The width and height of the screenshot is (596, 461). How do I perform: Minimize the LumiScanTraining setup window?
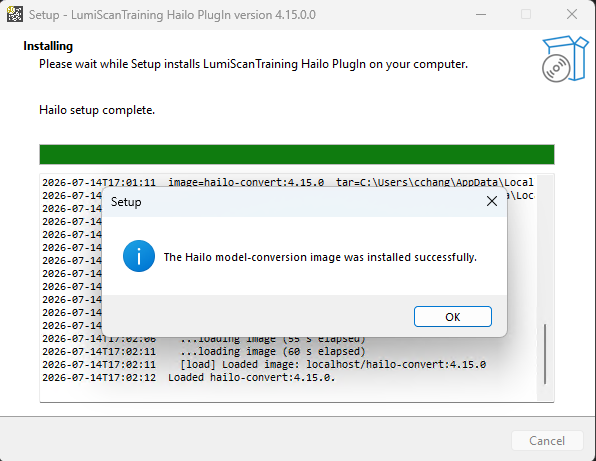[481, 14]
